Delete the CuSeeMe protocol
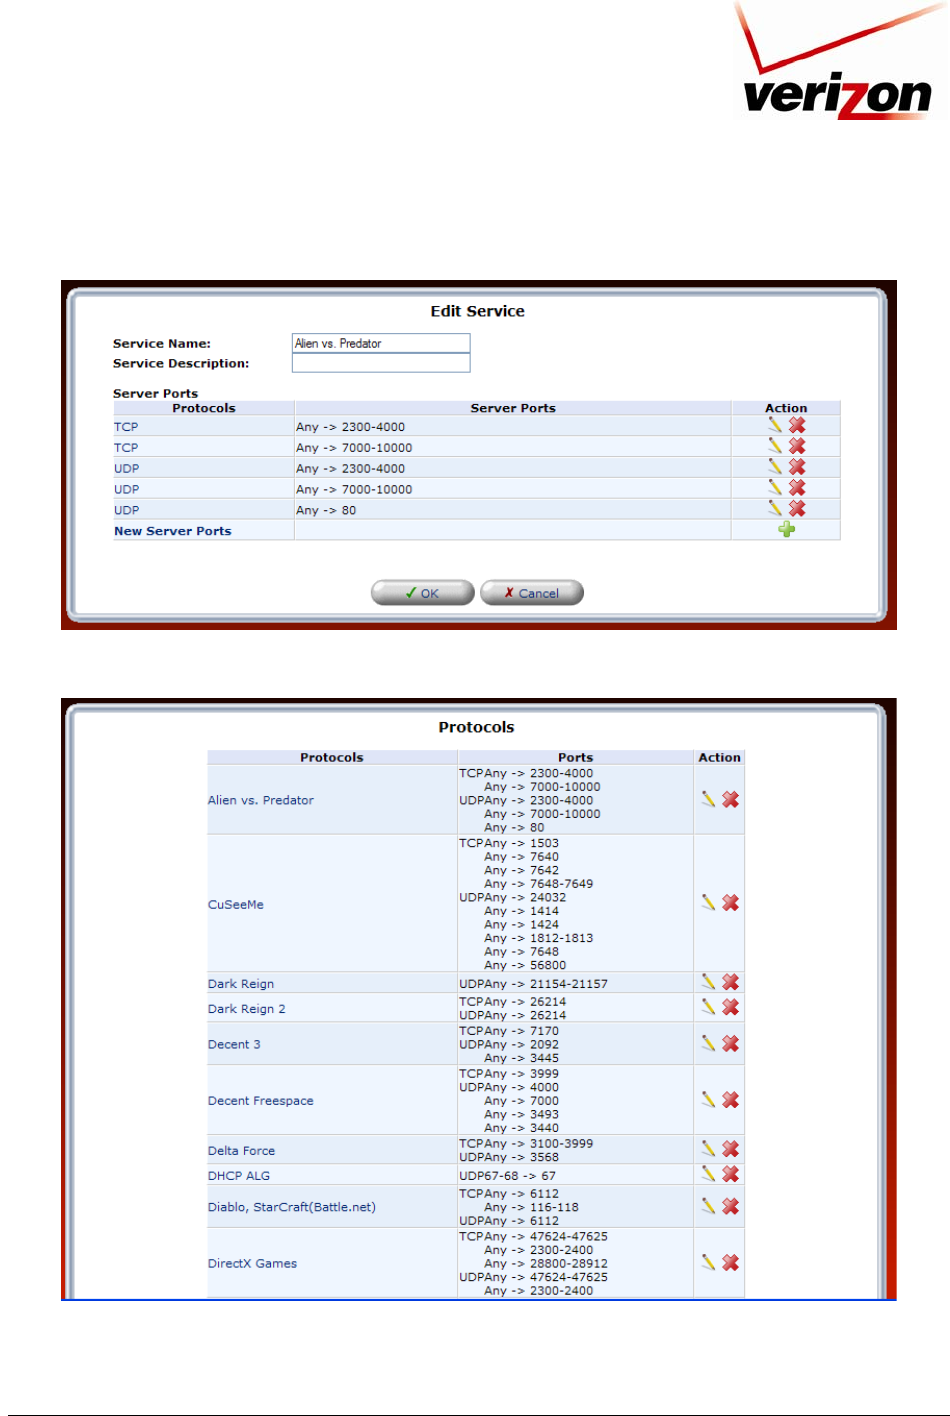 click(731, 902)
